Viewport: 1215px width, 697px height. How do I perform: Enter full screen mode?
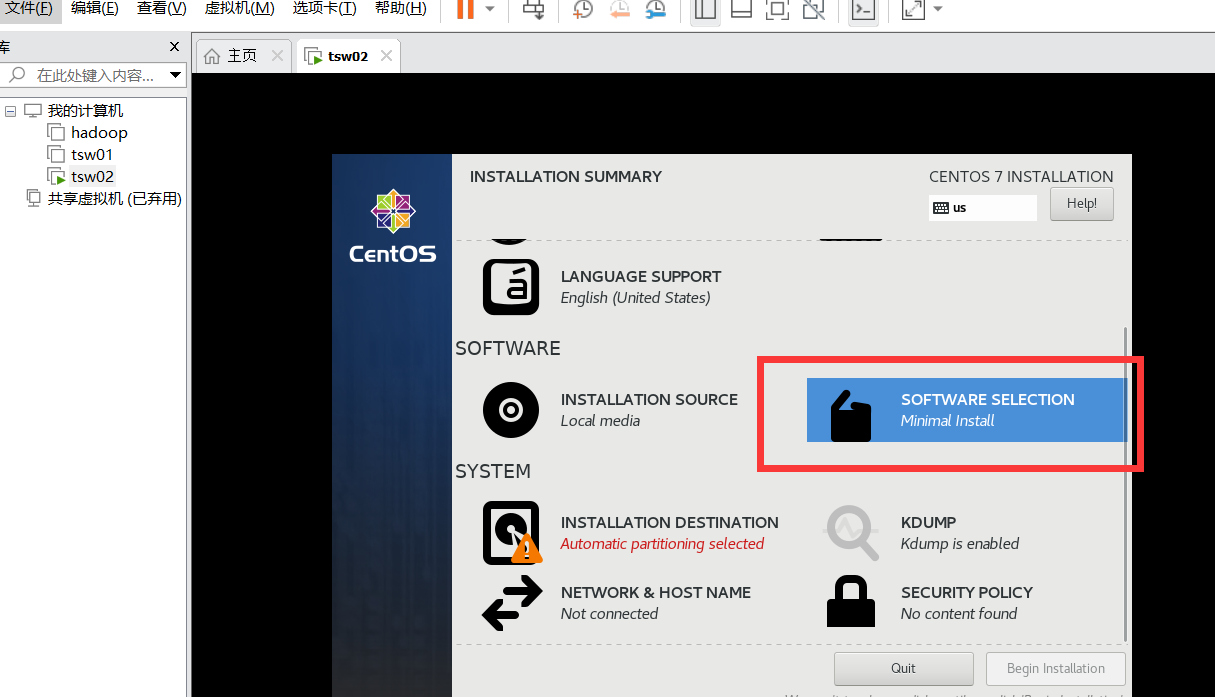[777, 9]
